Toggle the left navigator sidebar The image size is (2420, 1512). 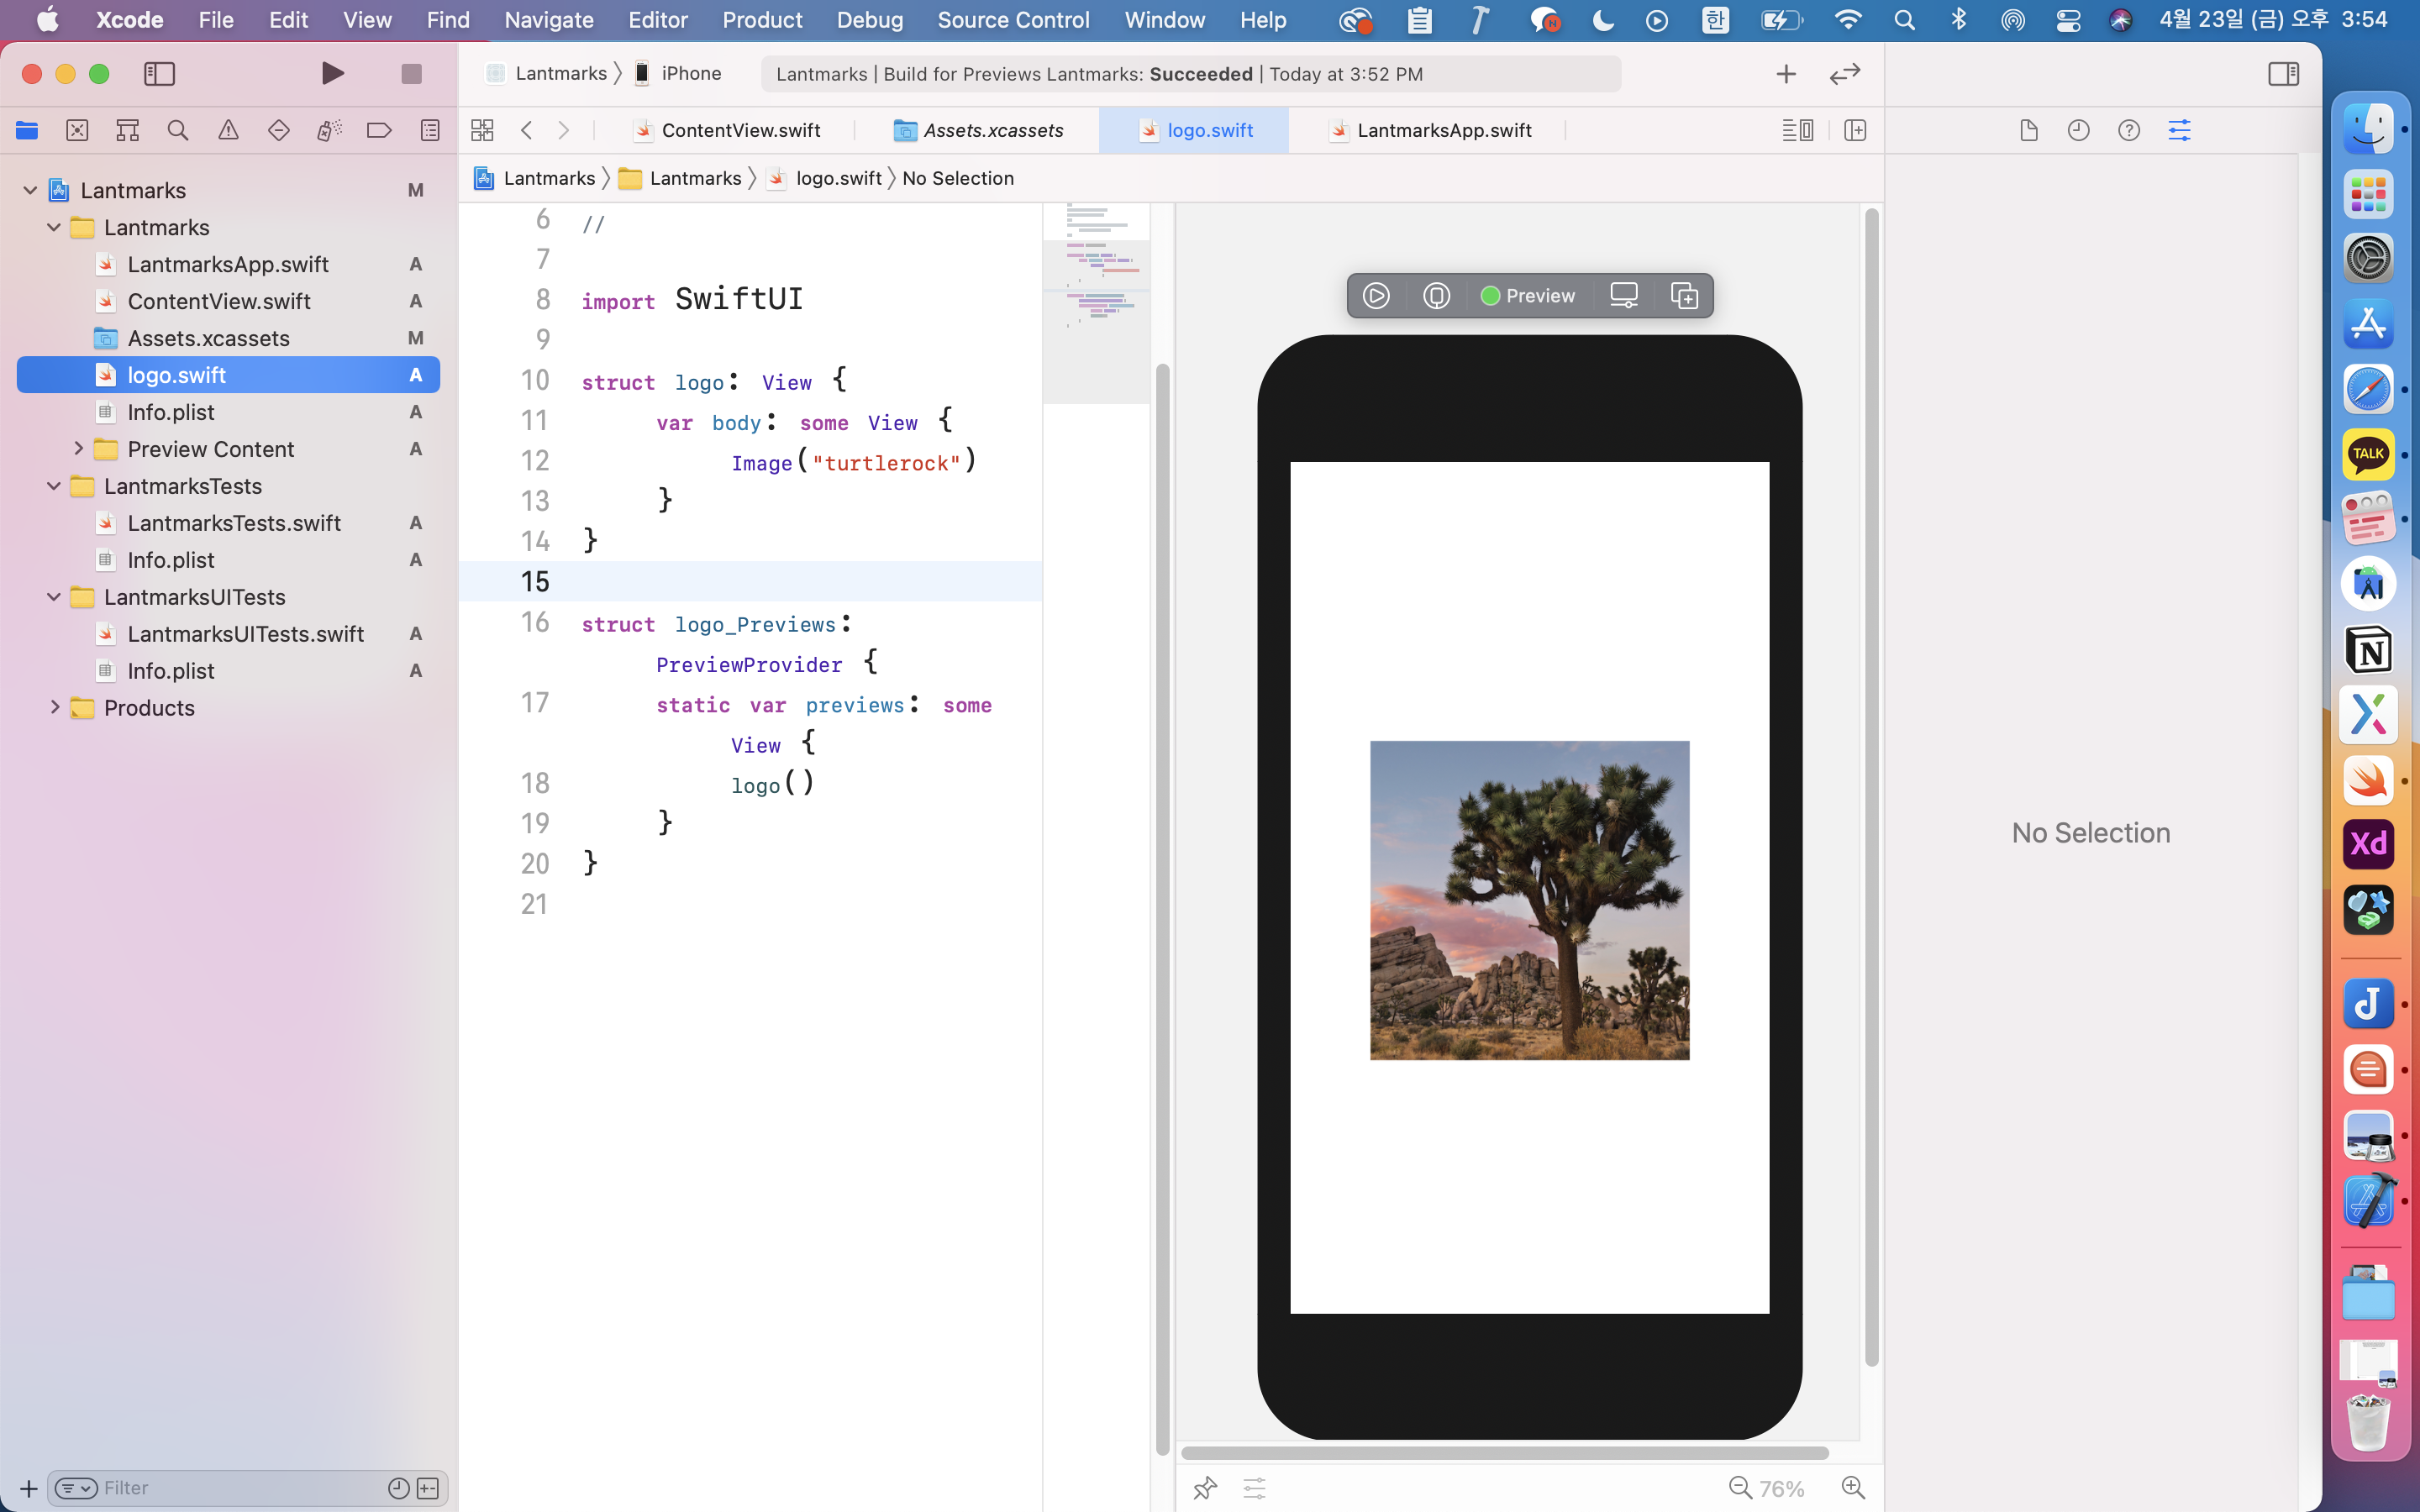[160, 73]
